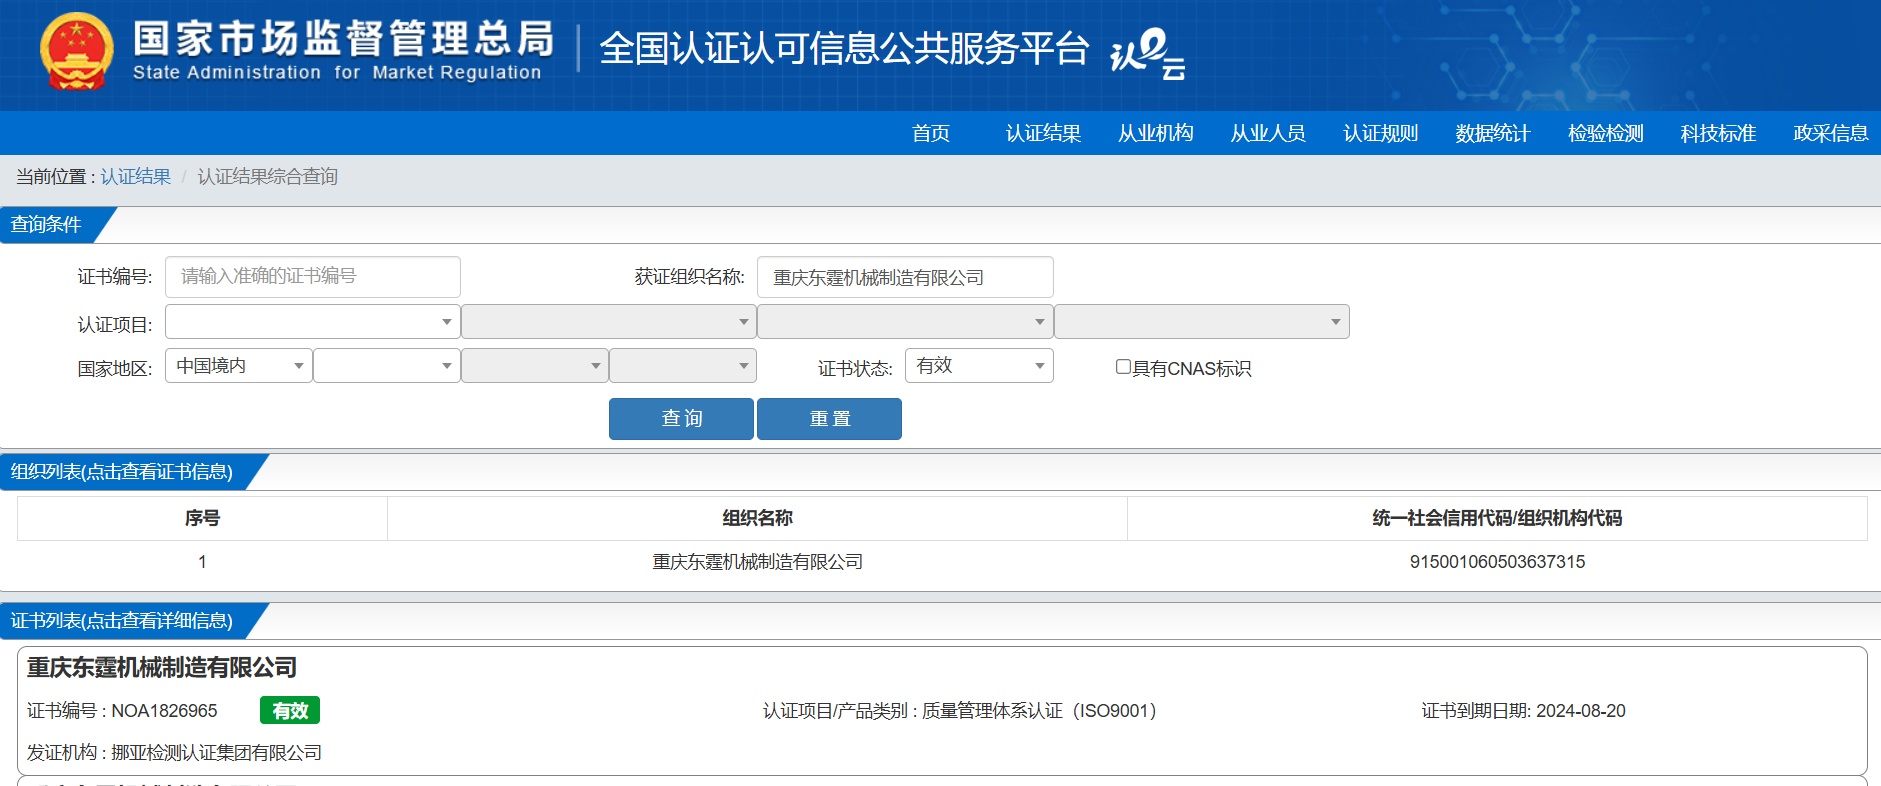
Task: Tick the 具有CNAS标识 checkbox
Action: click(1123, 367)
